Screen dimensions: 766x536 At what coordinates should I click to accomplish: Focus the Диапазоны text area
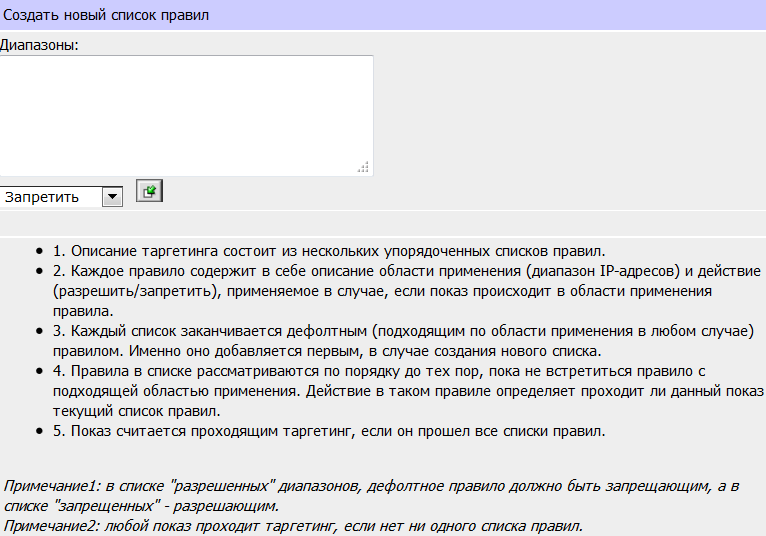click(x=187, y=116)
